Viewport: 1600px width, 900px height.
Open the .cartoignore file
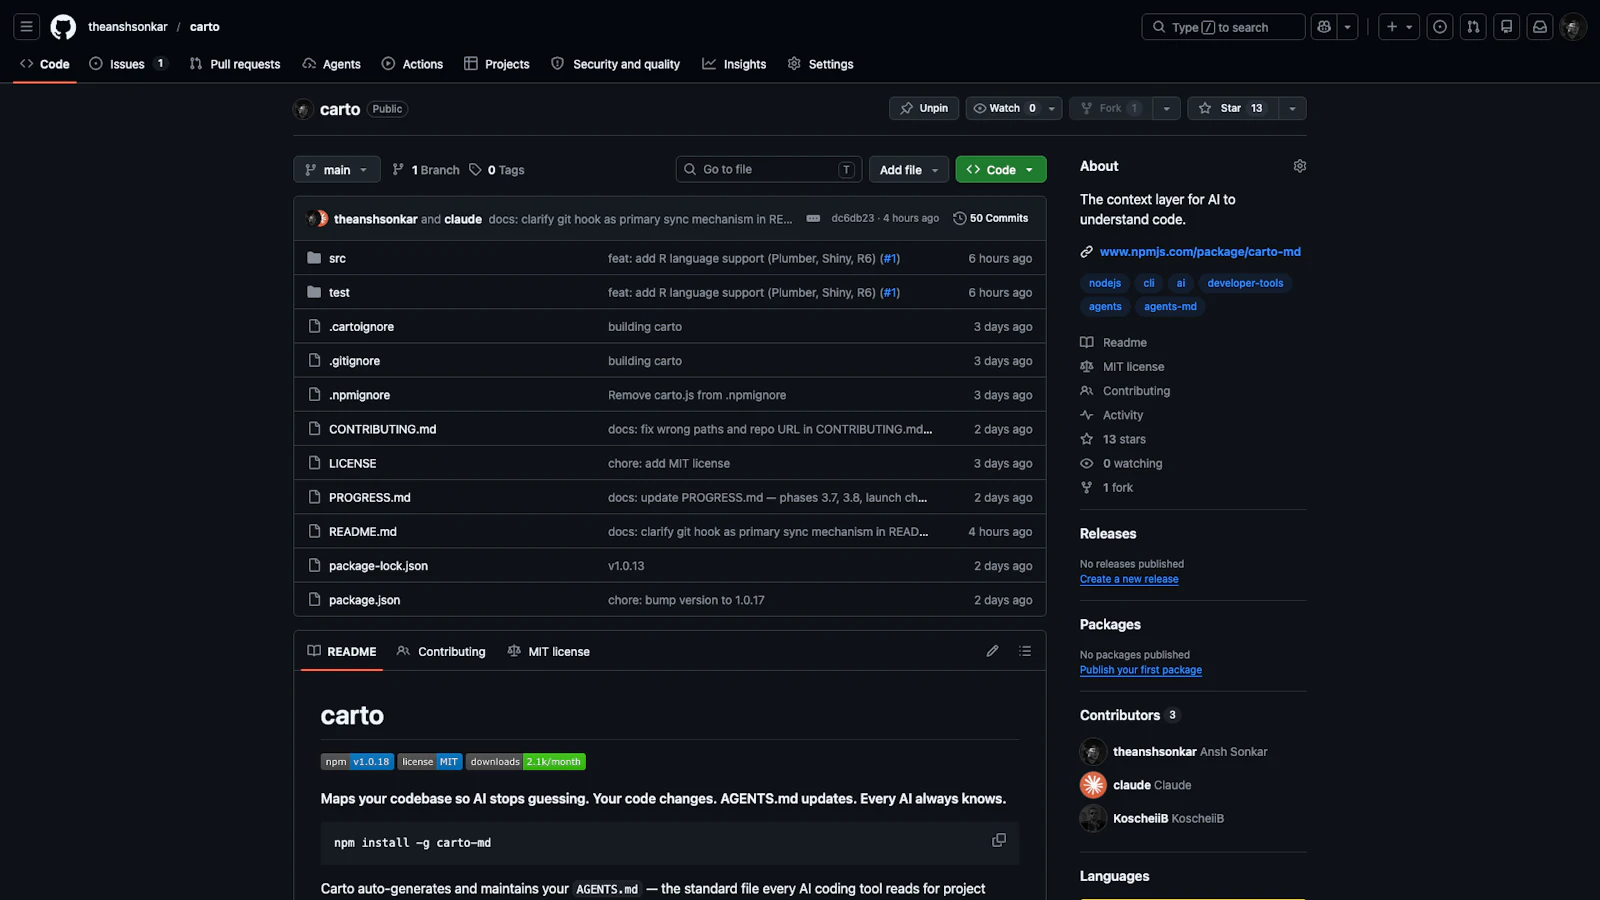coord(361,327)
